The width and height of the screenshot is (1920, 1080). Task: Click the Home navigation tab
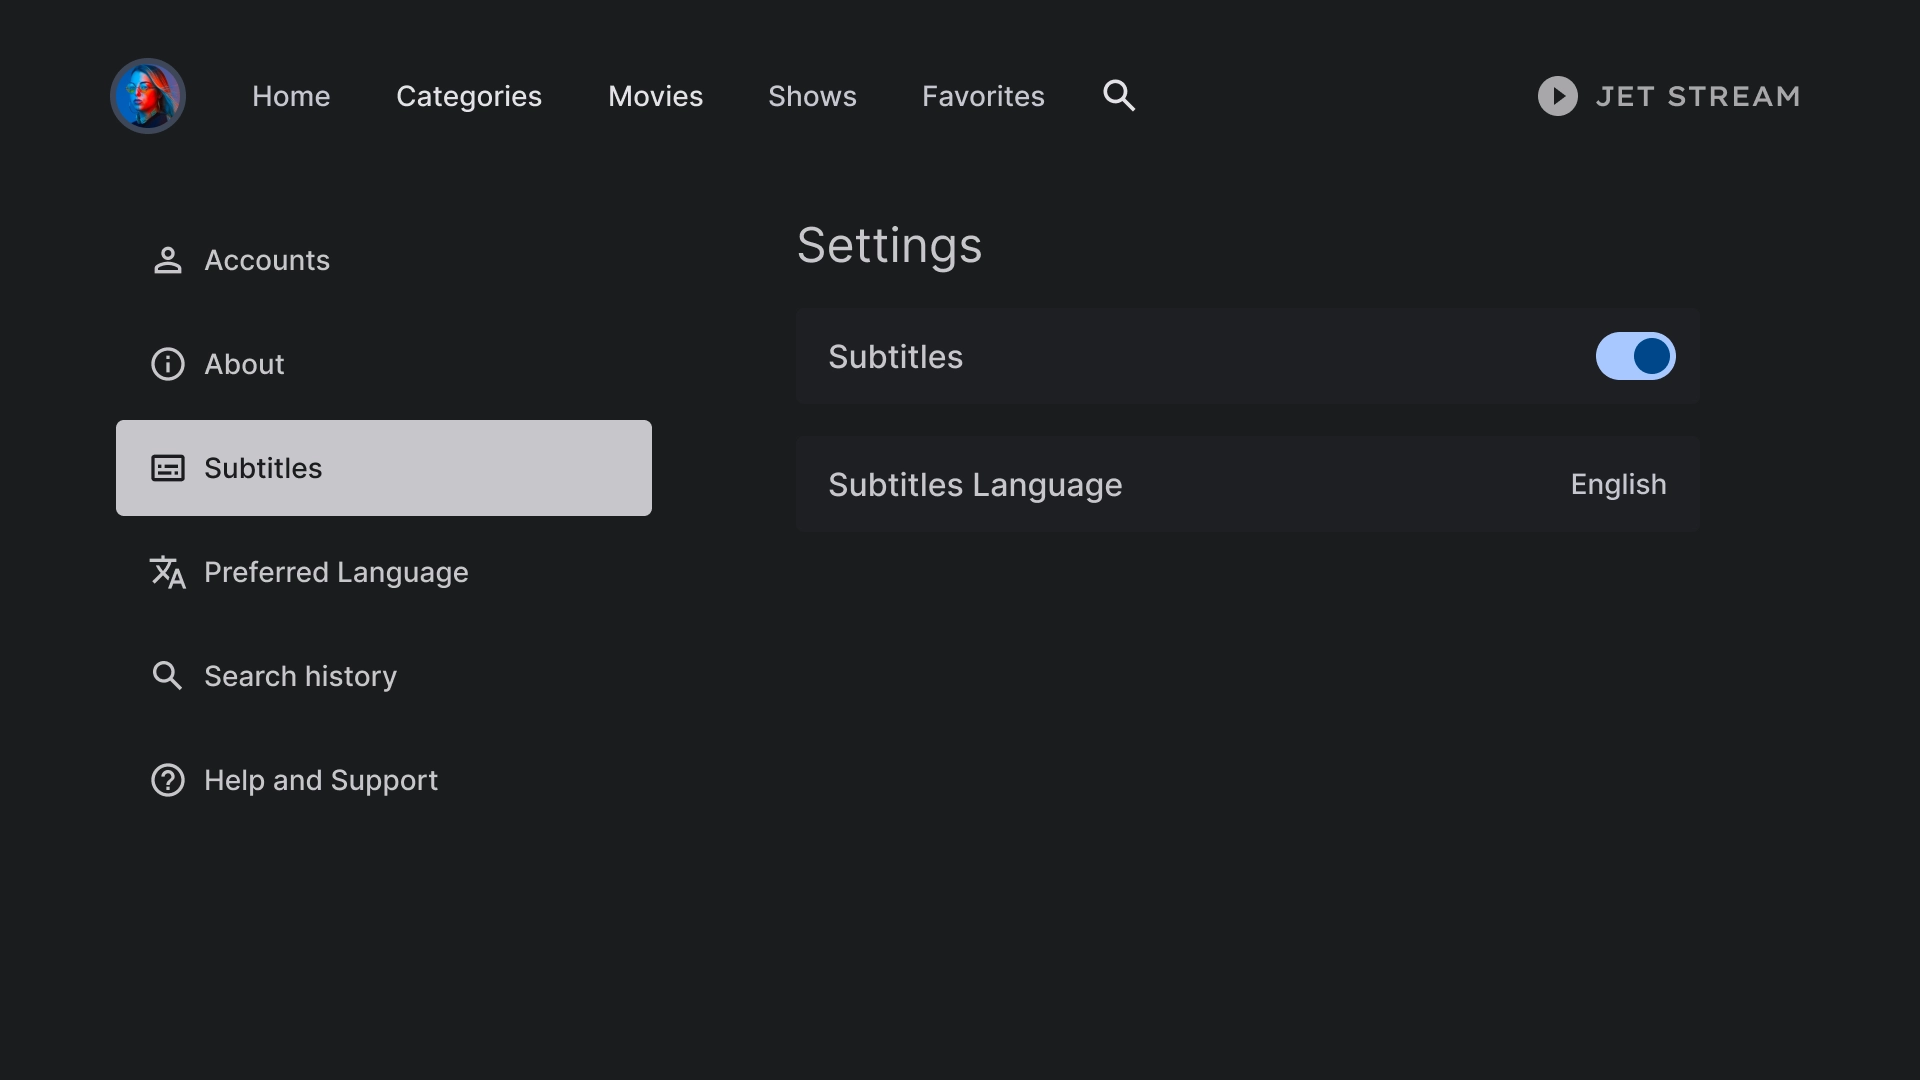pos(291,95)
